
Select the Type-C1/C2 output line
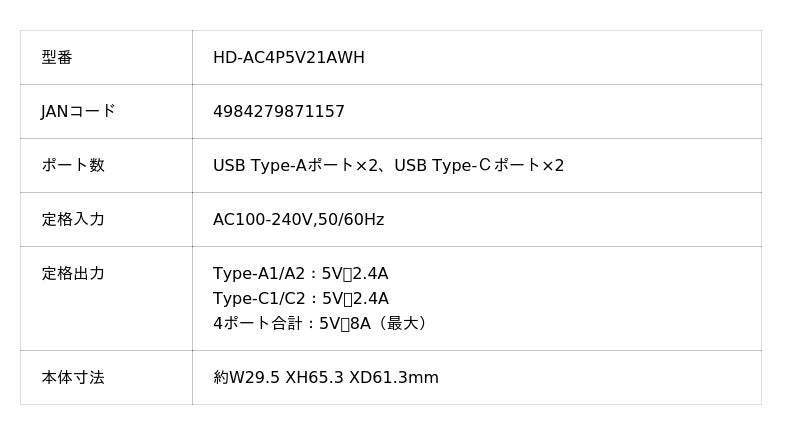300,299
